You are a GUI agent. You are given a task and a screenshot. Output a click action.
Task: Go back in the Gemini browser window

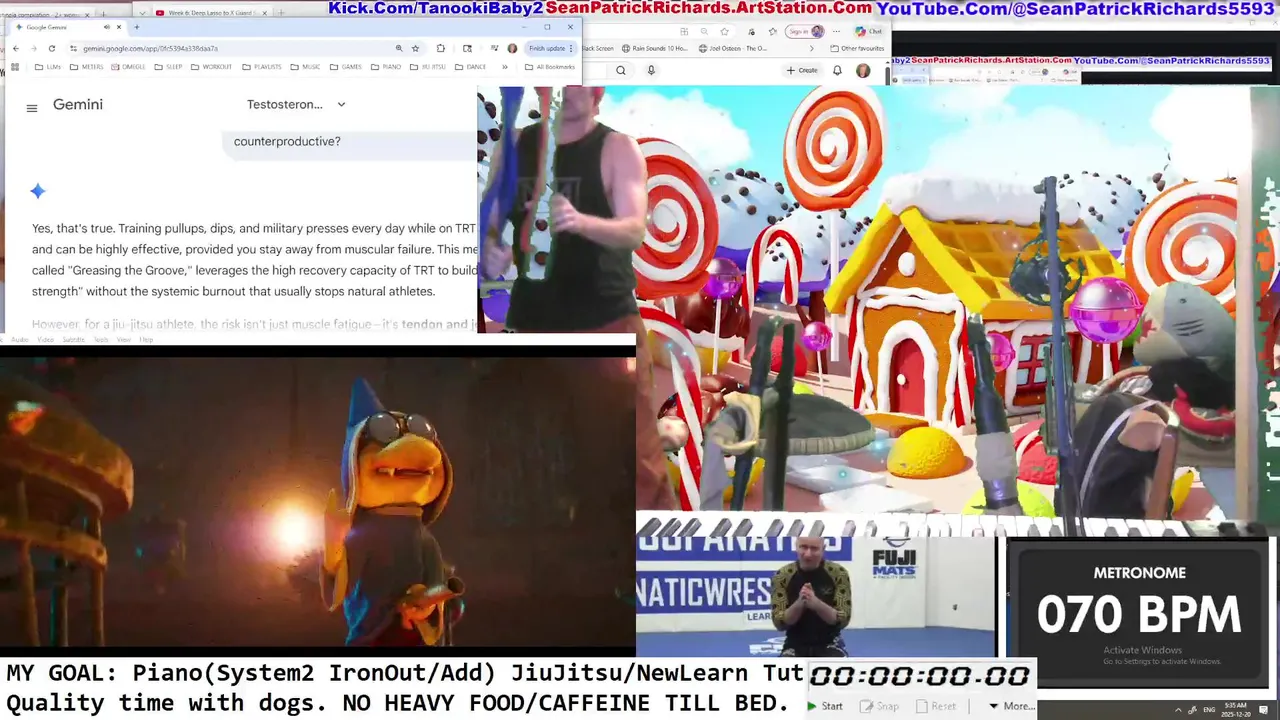click(16, 48)
